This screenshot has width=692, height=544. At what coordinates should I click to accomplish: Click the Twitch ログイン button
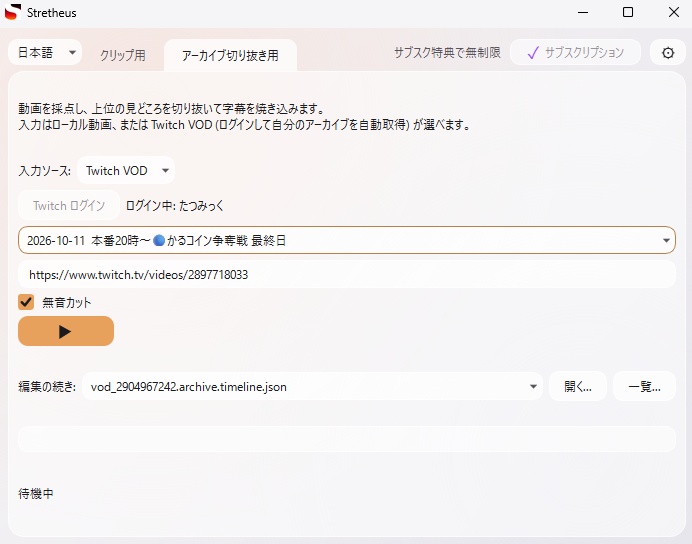pos(69,206)
